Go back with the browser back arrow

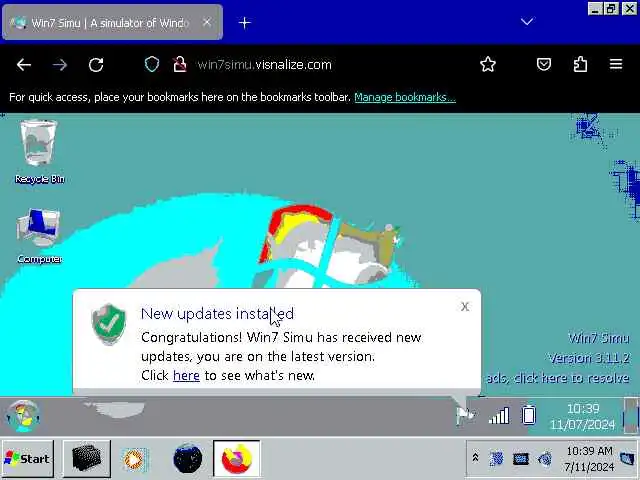point(24,64)
